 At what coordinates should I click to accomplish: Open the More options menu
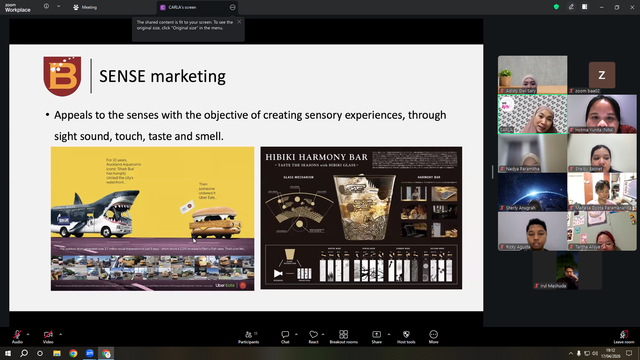tap(433, 337)
